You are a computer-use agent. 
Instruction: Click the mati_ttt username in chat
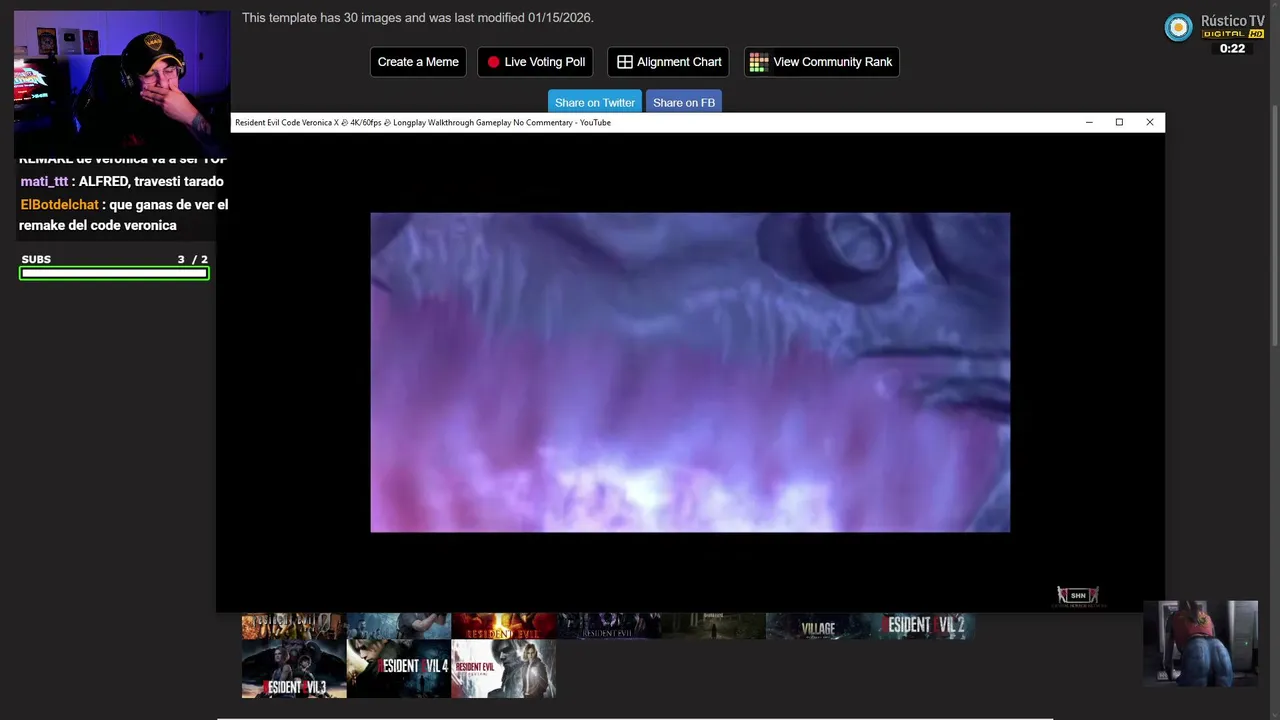pos(44,181)
